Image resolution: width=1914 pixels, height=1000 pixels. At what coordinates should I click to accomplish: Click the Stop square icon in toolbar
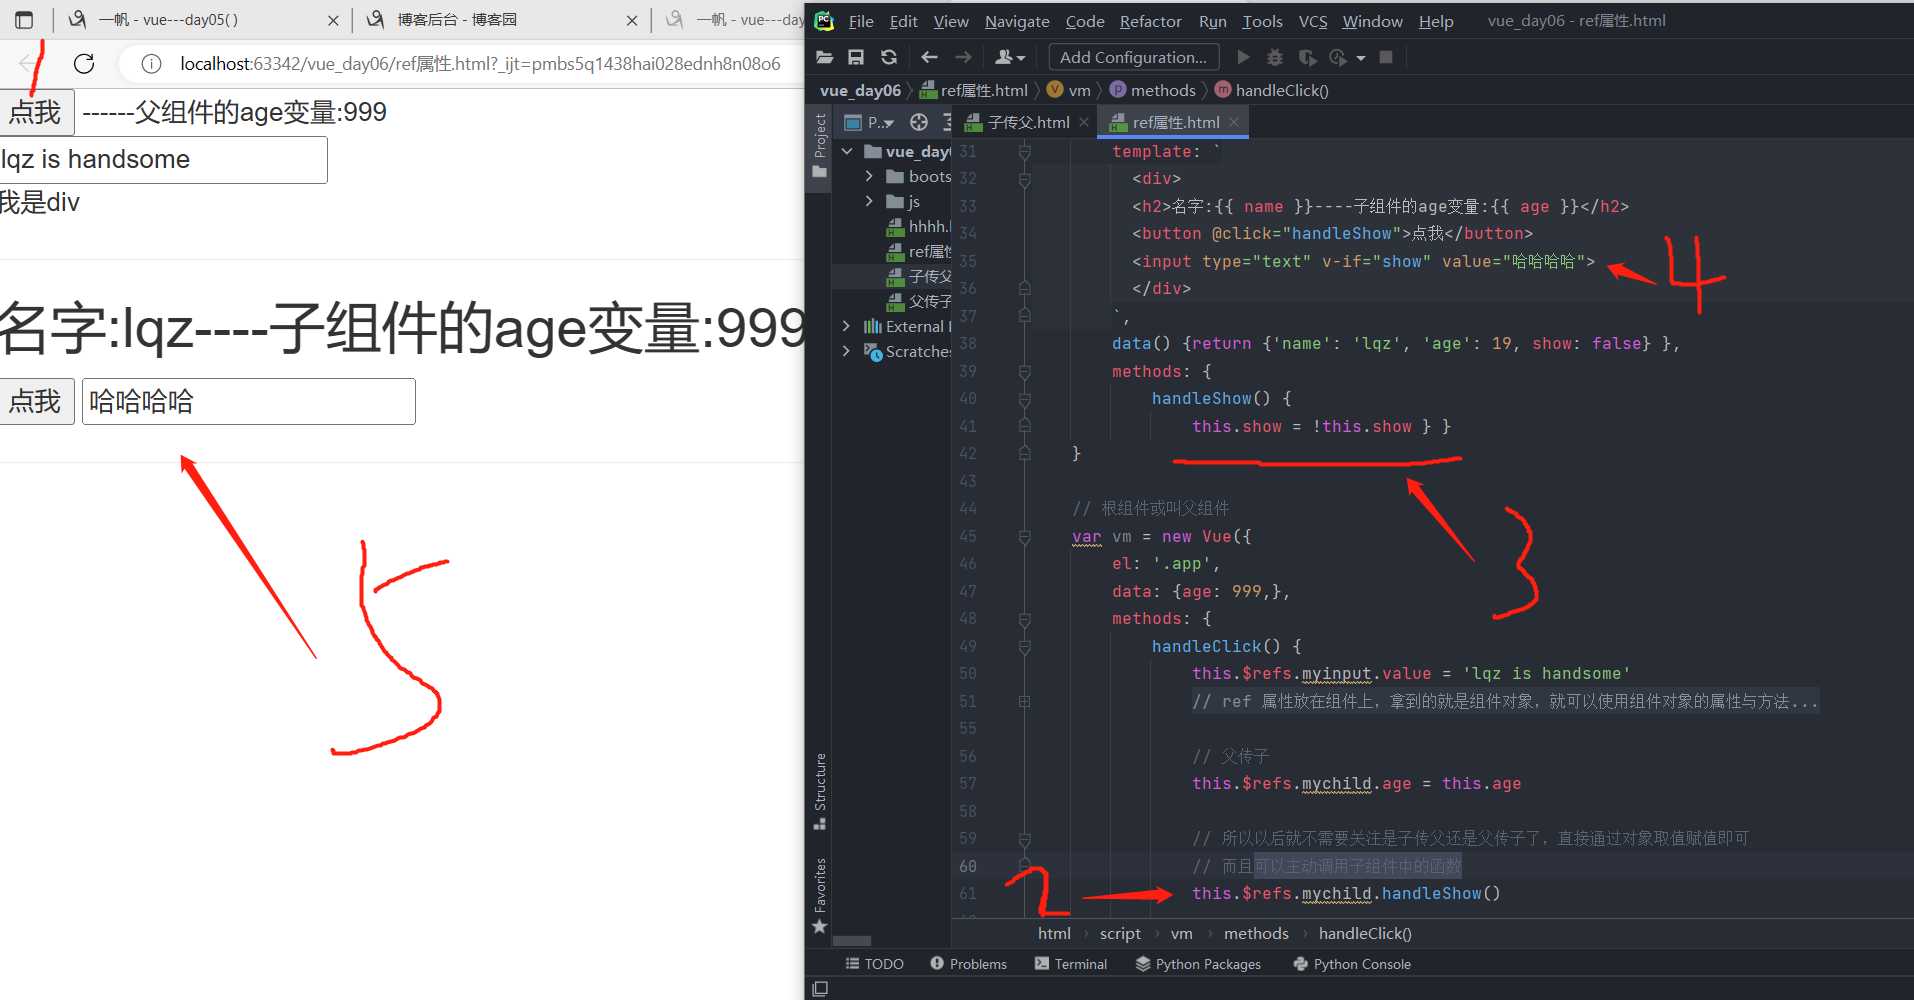click(1386, 57)
